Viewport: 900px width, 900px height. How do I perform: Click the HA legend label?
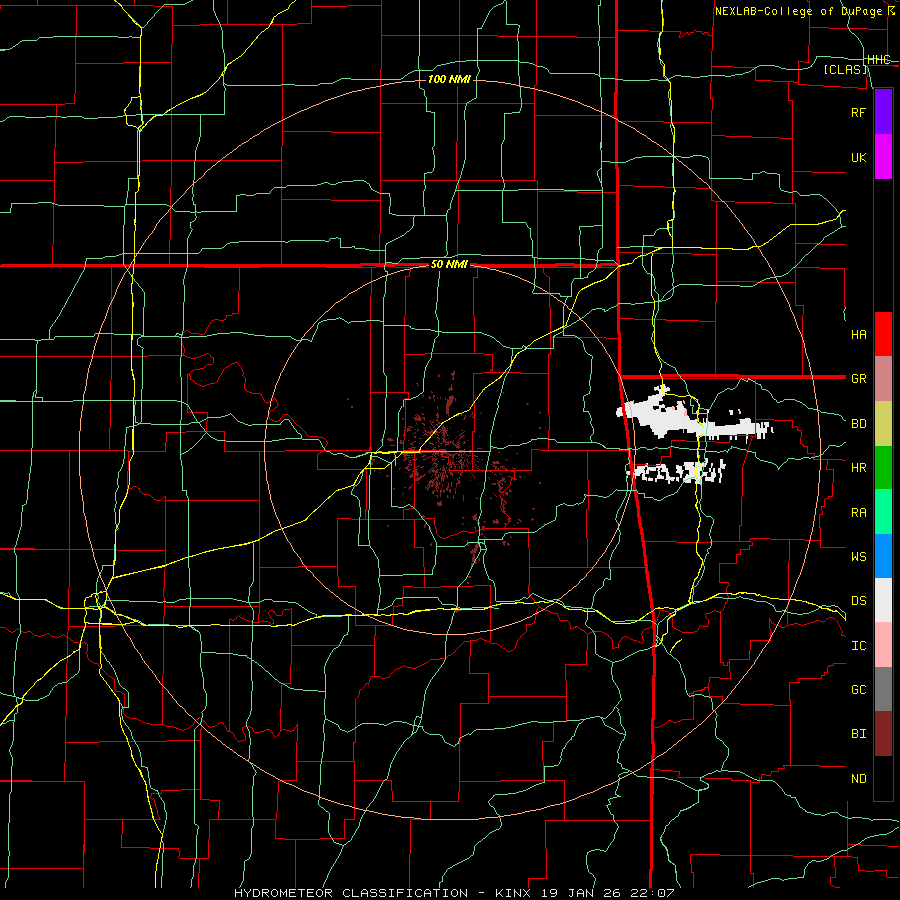pyautogui.click(x=858, y=334)
